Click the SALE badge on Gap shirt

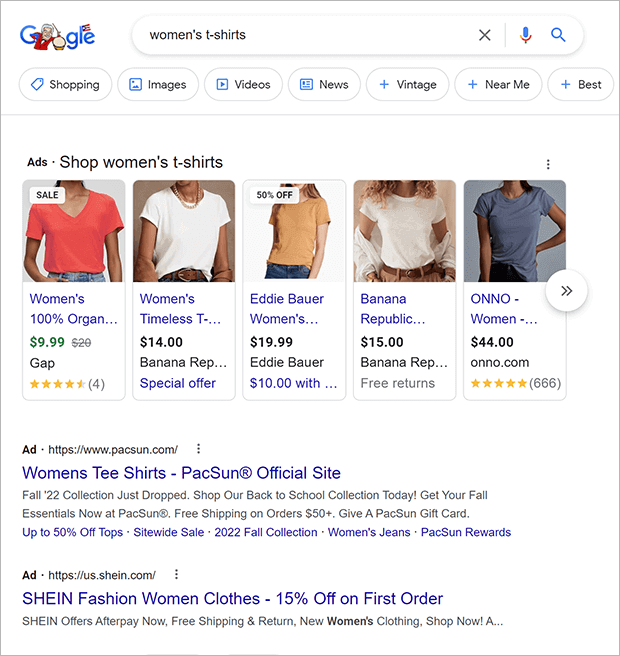47,195
